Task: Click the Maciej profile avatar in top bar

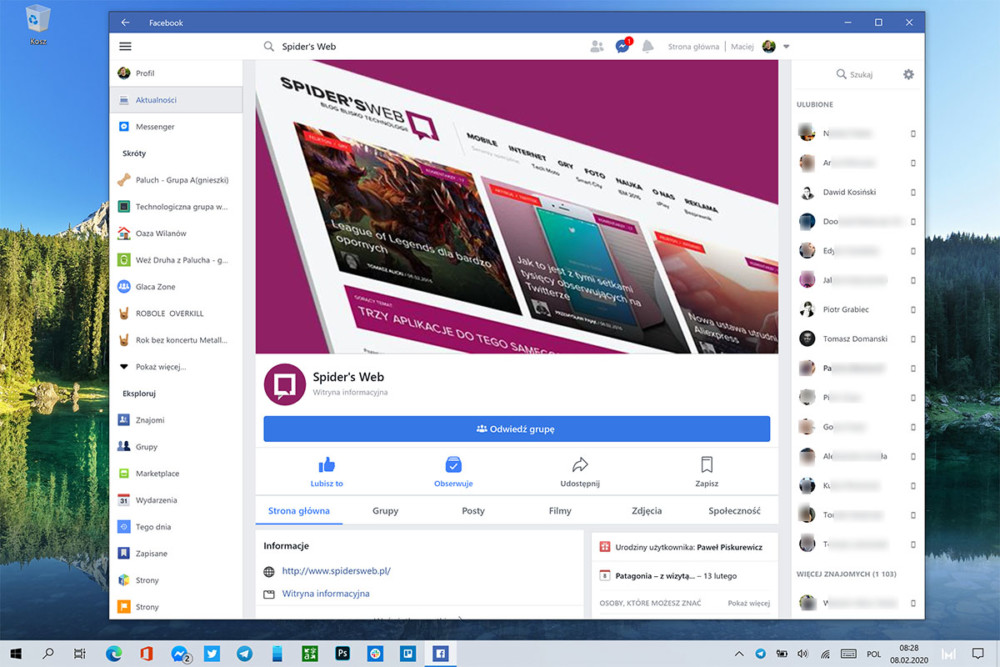Action: [769, 46]
